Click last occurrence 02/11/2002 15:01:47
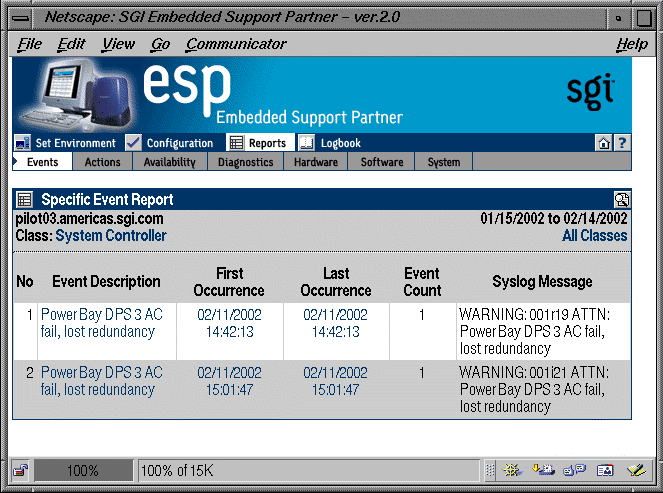Screen dimensions: 663x493 (x=335, y=381)
